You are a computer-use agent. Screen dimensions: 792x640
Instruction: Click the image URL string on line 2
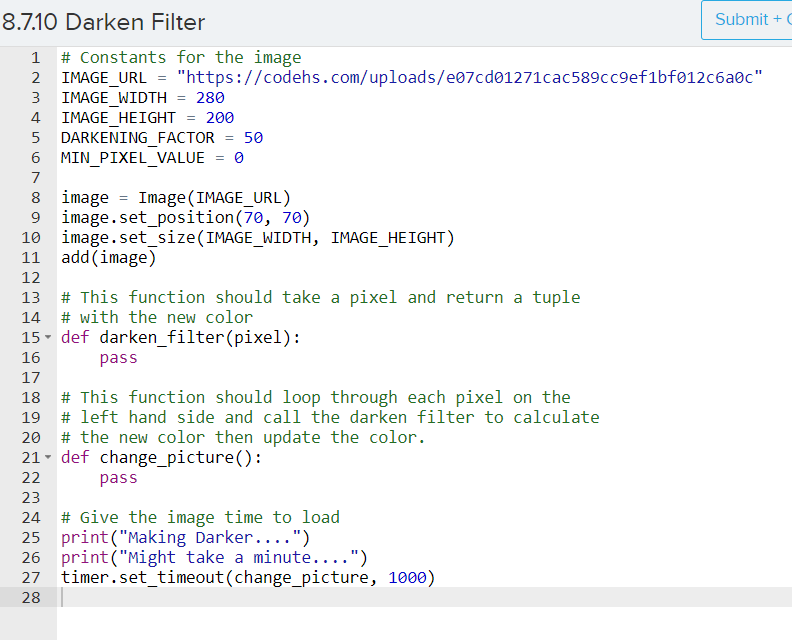pyautogui.click(x=469, y=78)
